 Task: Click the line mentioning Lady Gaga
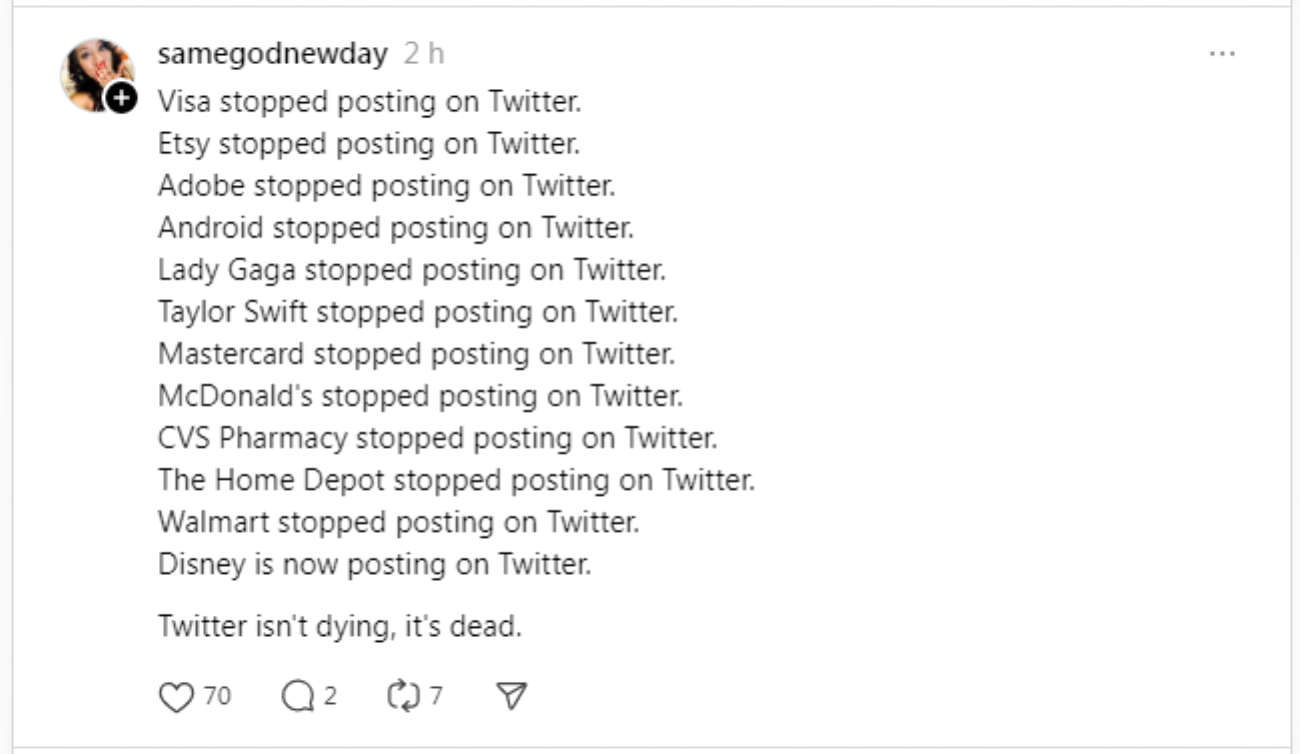pyautogui.click(x=412, y=270)
